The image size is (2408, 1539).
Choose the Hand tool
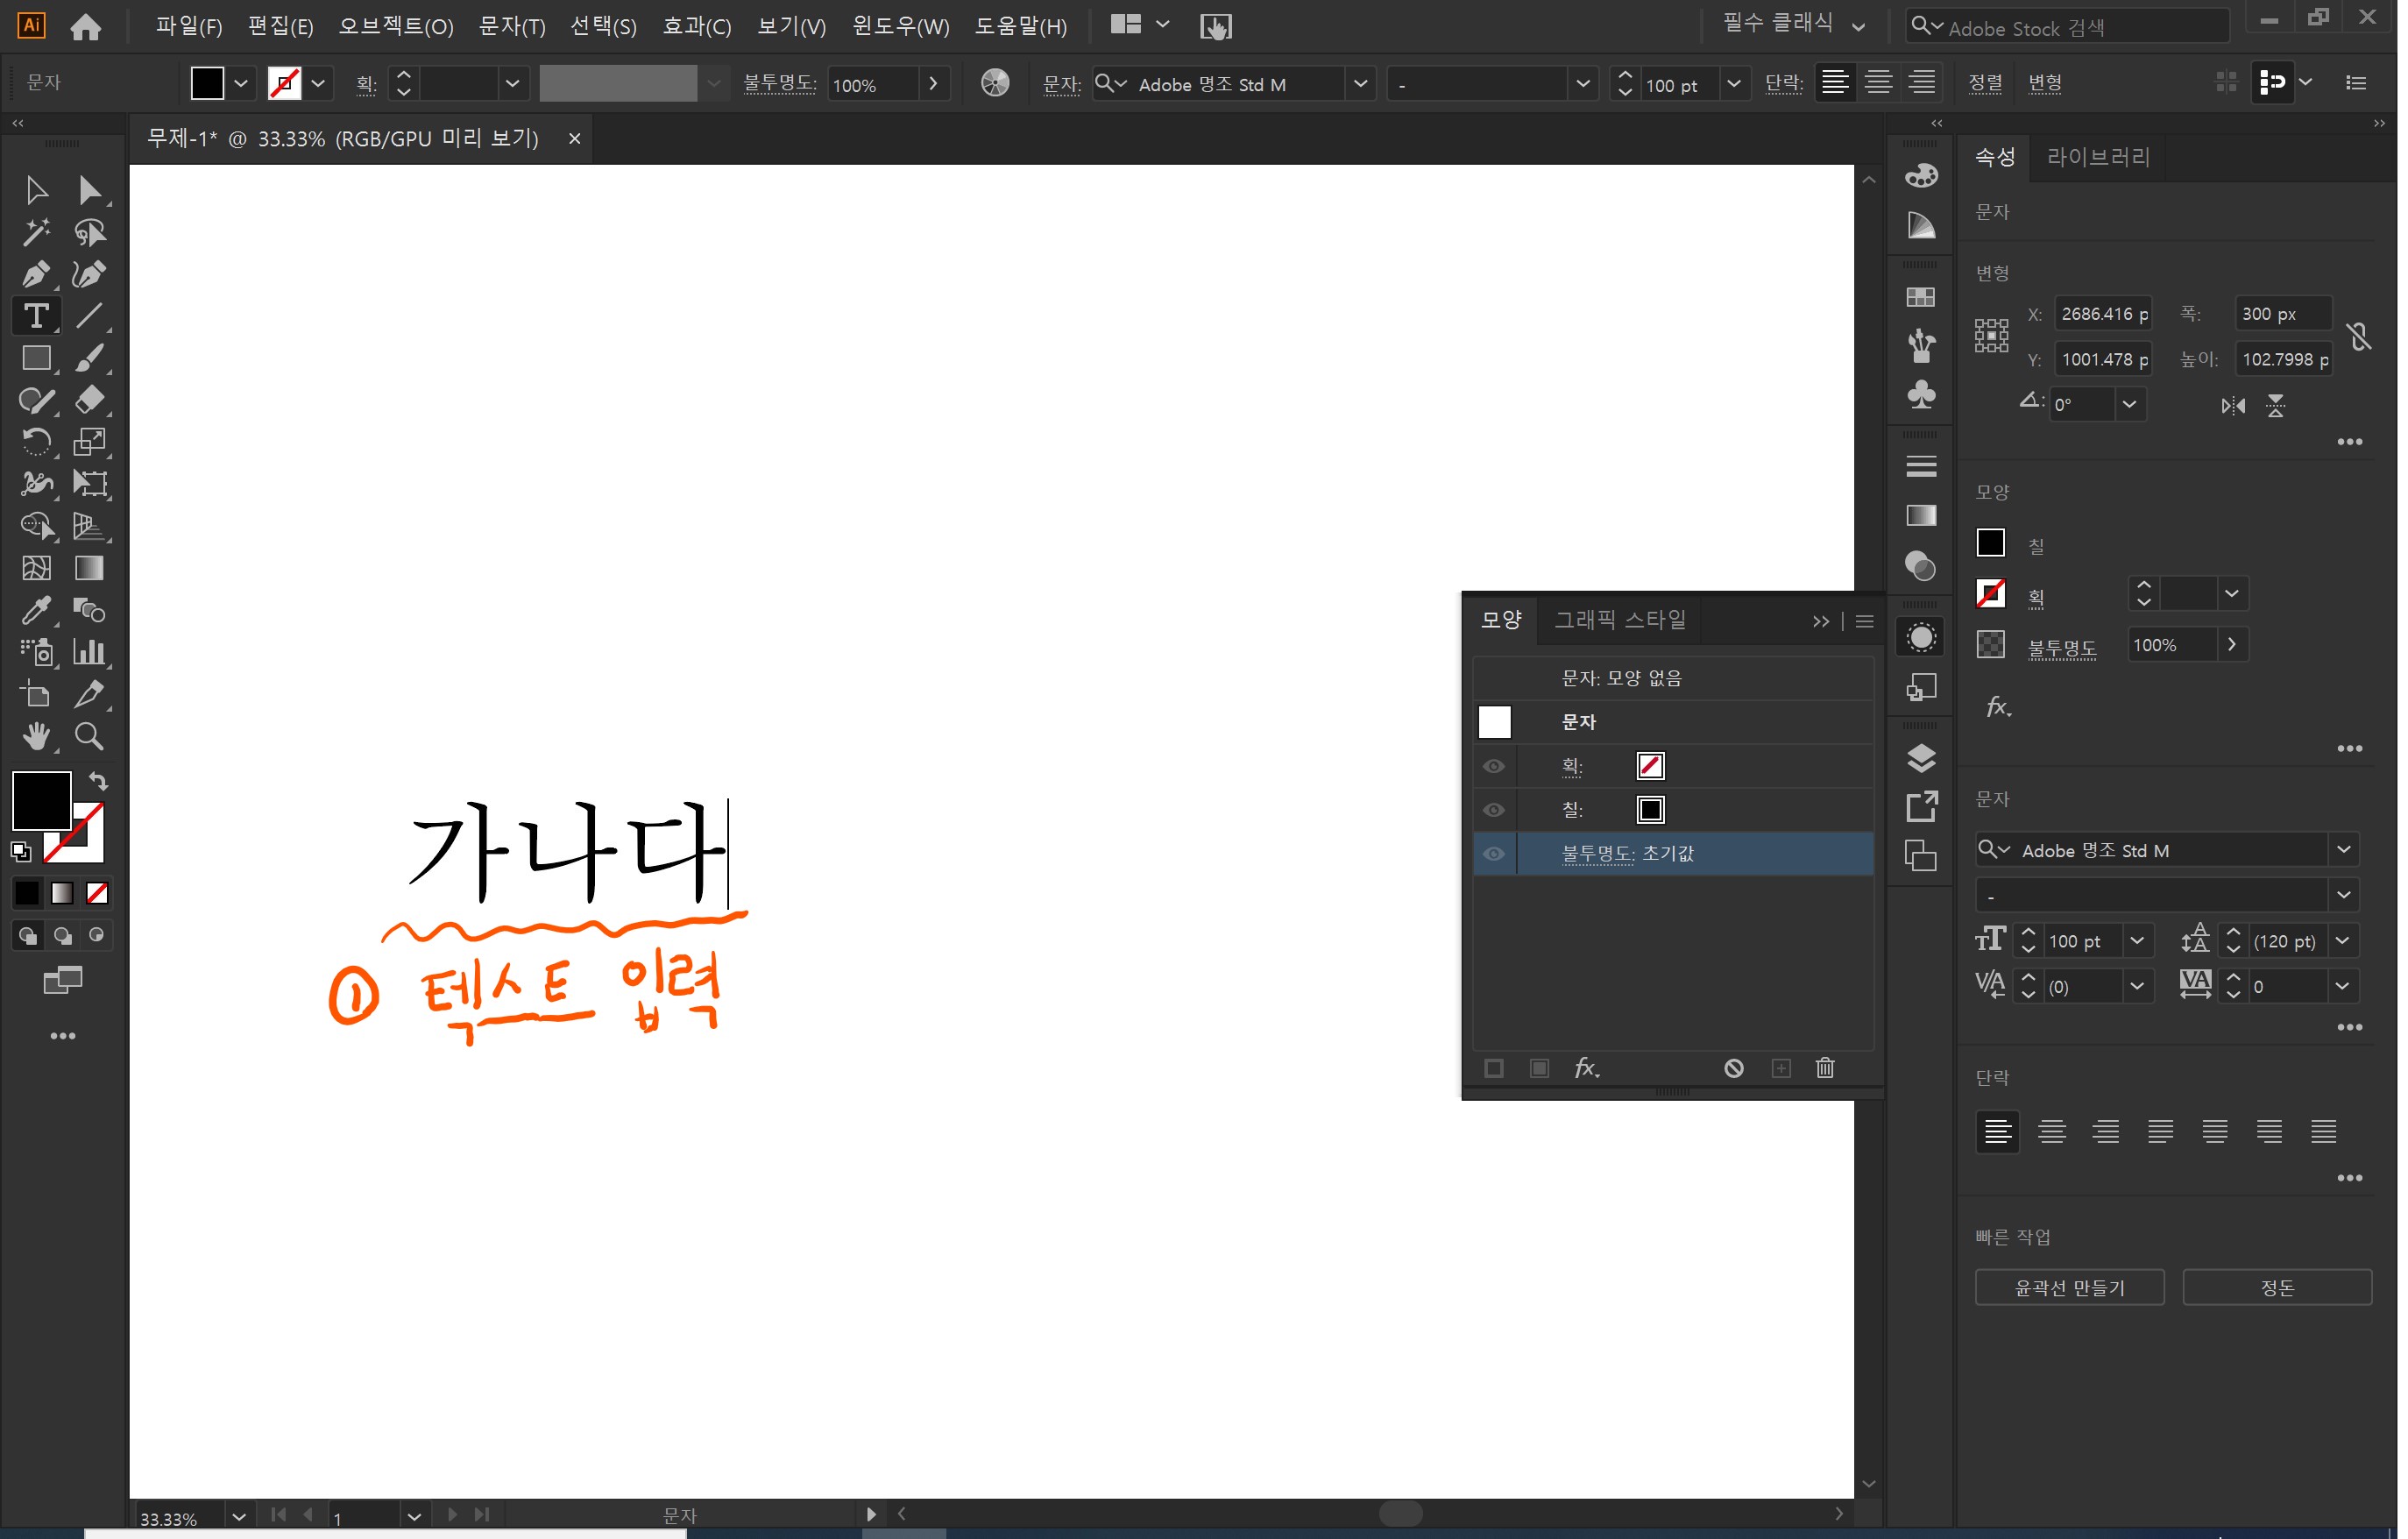pos(36,737)
